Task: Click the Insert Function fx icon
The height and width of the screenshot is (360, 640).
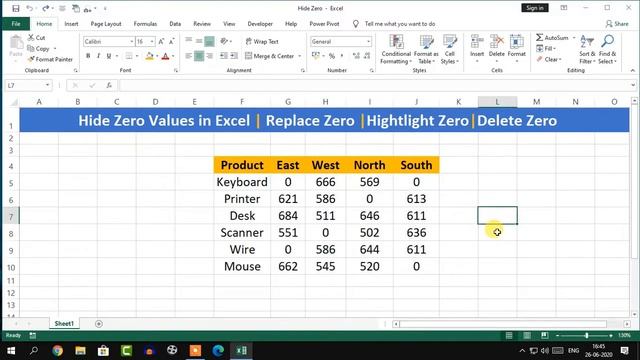Action: point(109,85)
